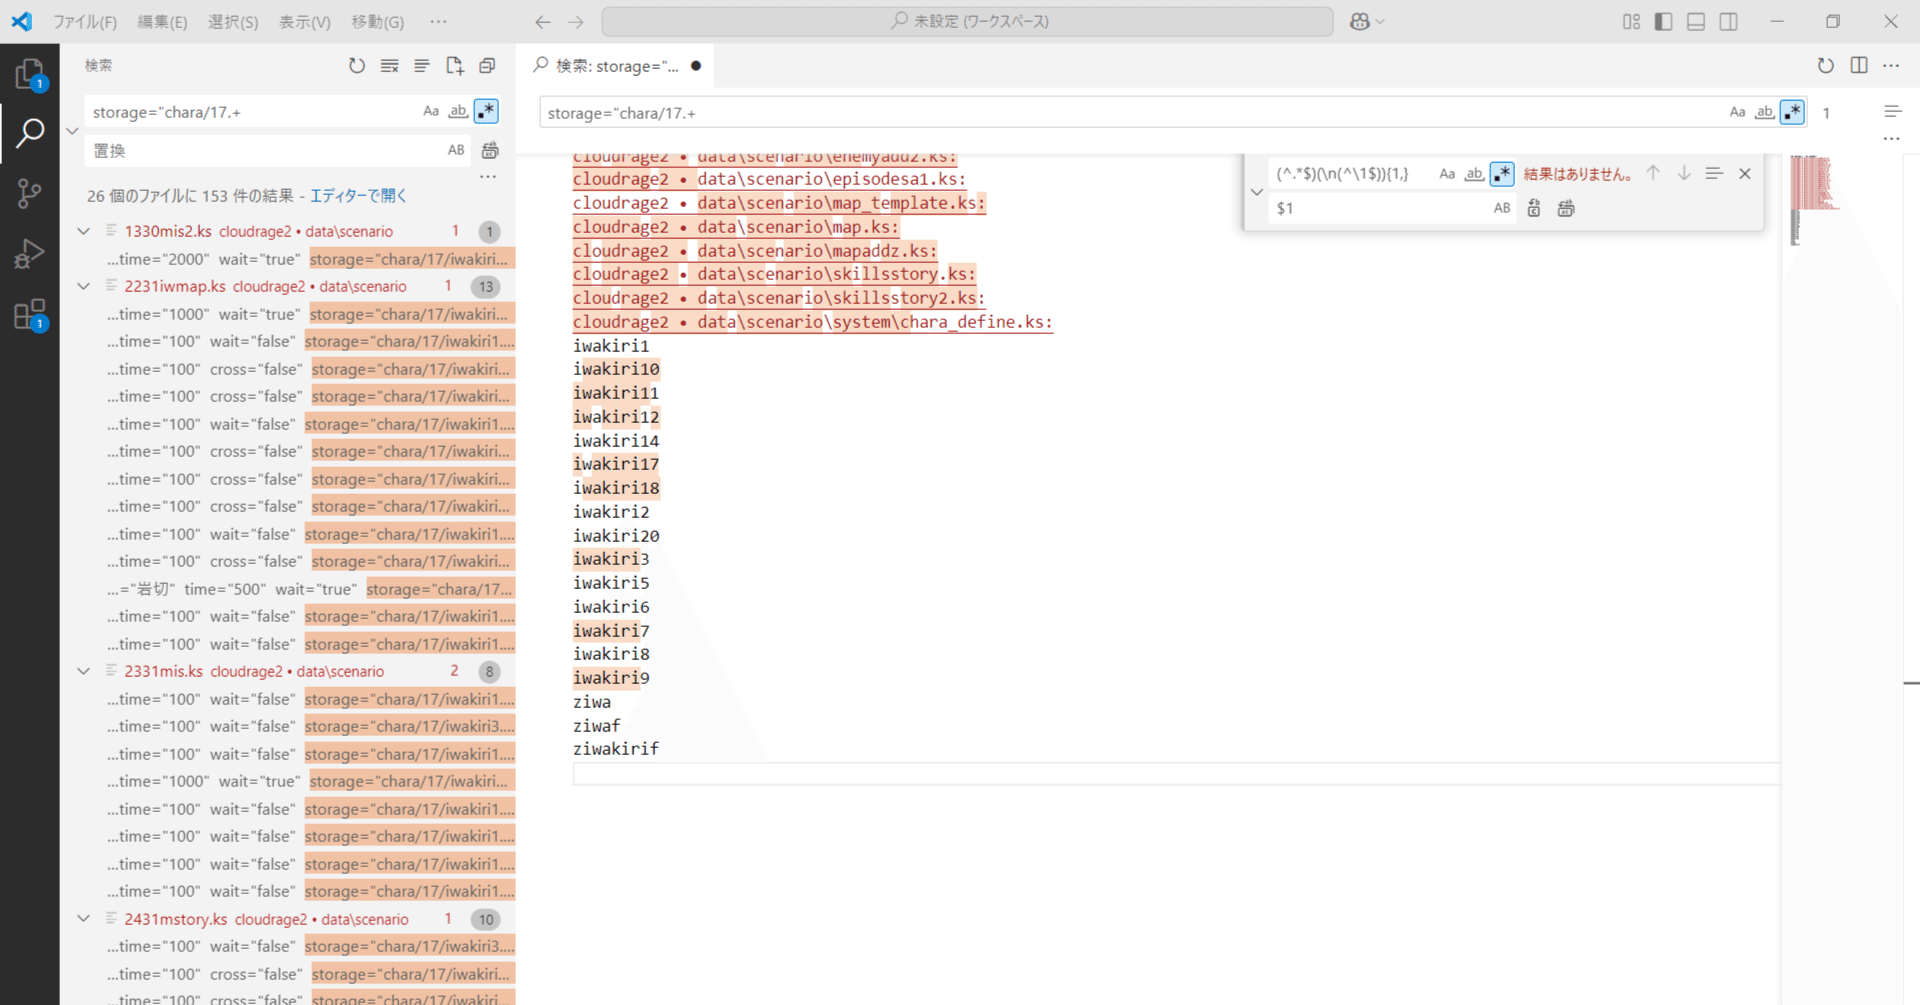Open editor more actions menu
The height and width of the screenshot is (1005, 1920).
click(1891, 66)
